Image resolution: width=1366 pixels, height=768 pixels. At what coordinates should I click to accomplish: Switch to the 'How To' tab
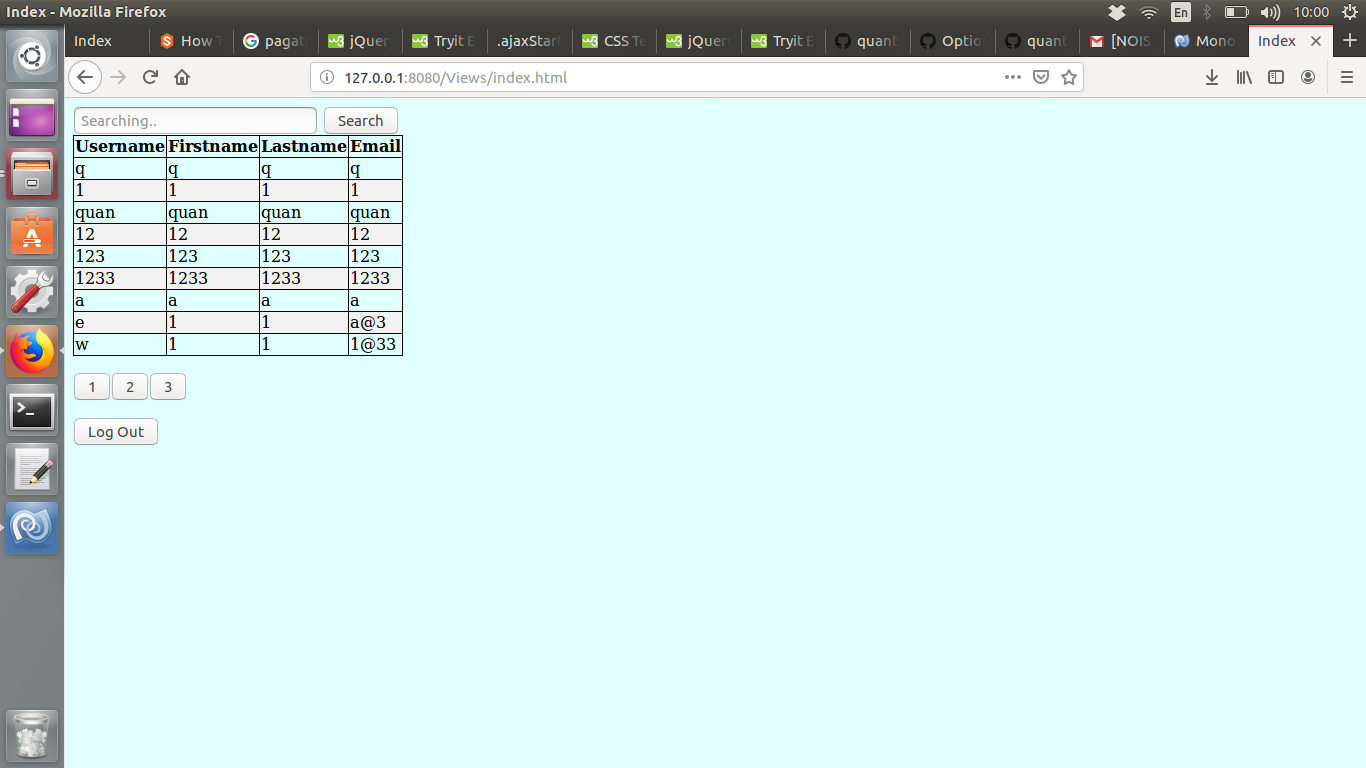[190, 41]
